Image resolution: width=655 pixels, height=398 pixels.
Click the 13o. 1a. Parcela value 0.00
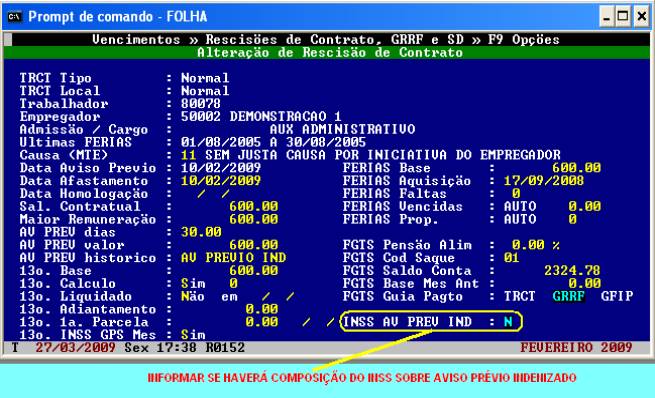point(261,322)
